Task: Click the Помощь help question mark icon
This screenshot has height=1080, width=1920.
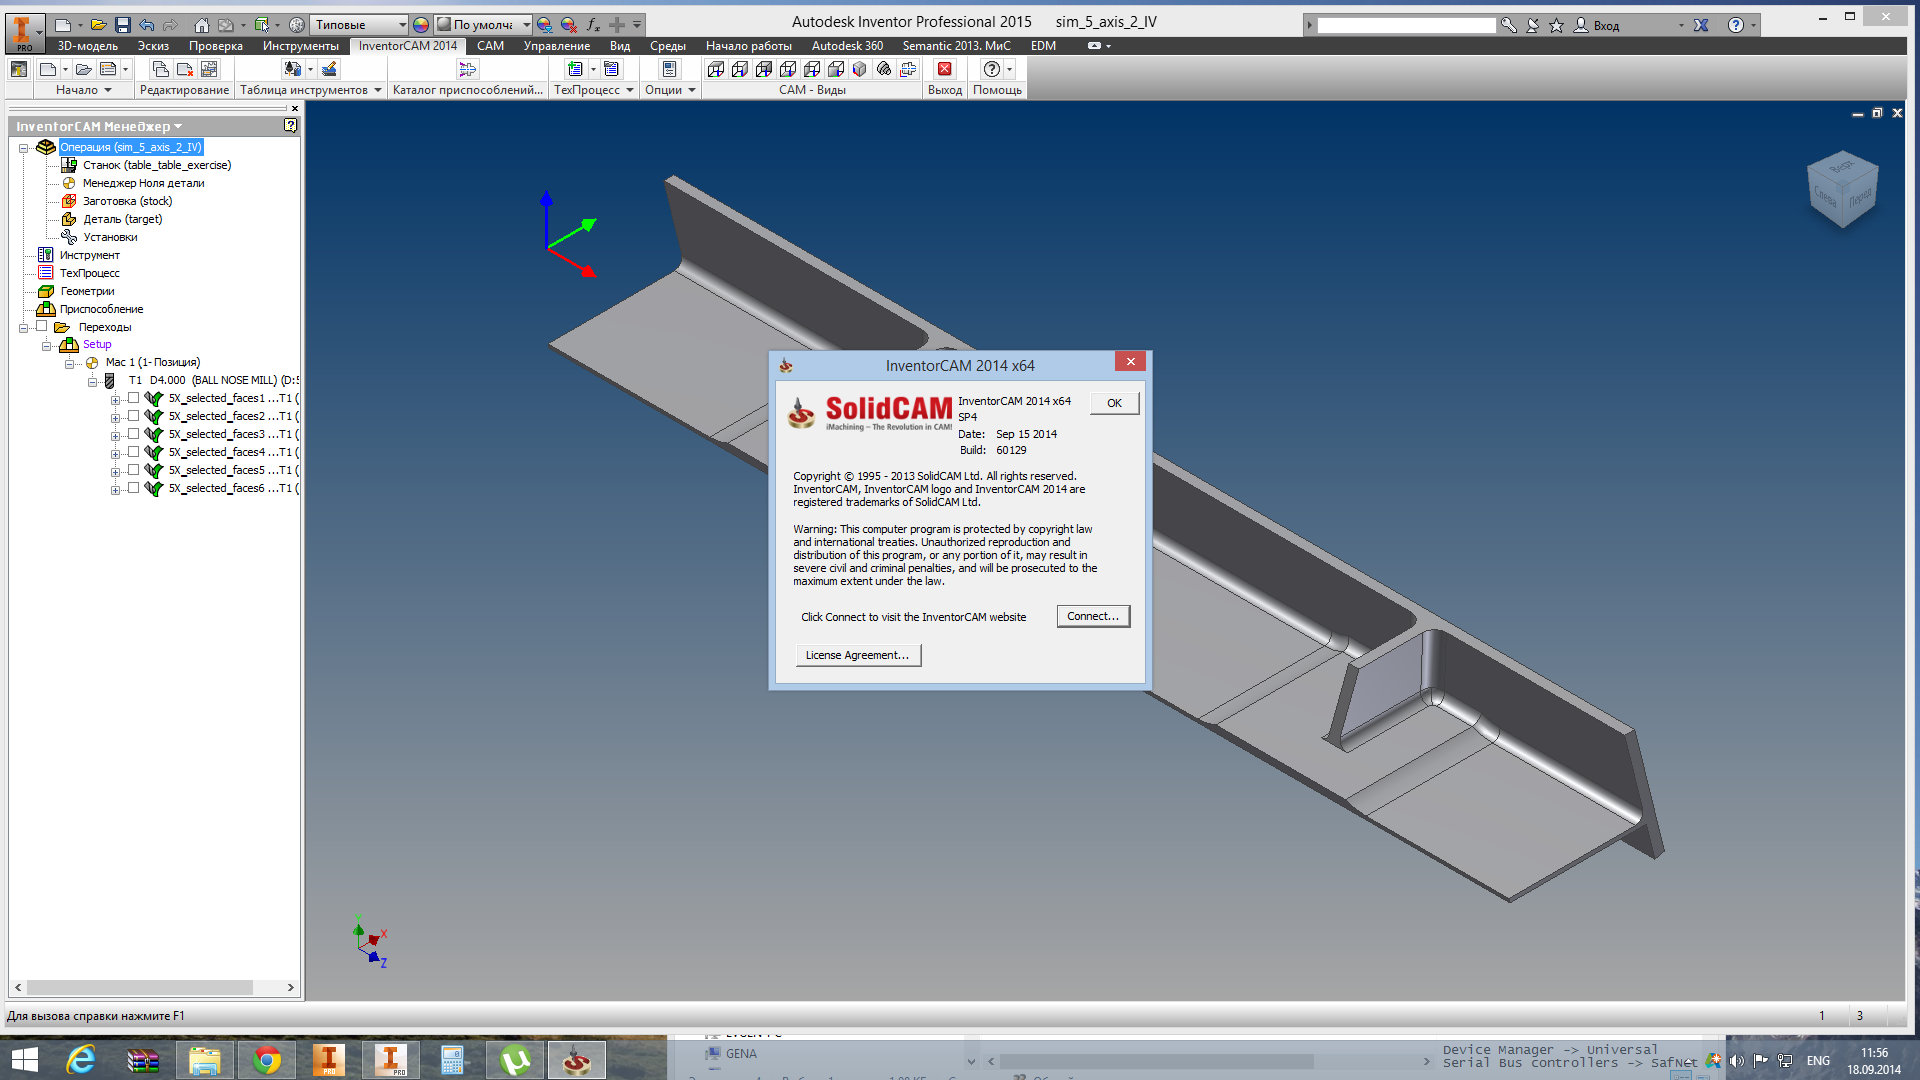Action: pyautogui.click(x=991, y=69)
